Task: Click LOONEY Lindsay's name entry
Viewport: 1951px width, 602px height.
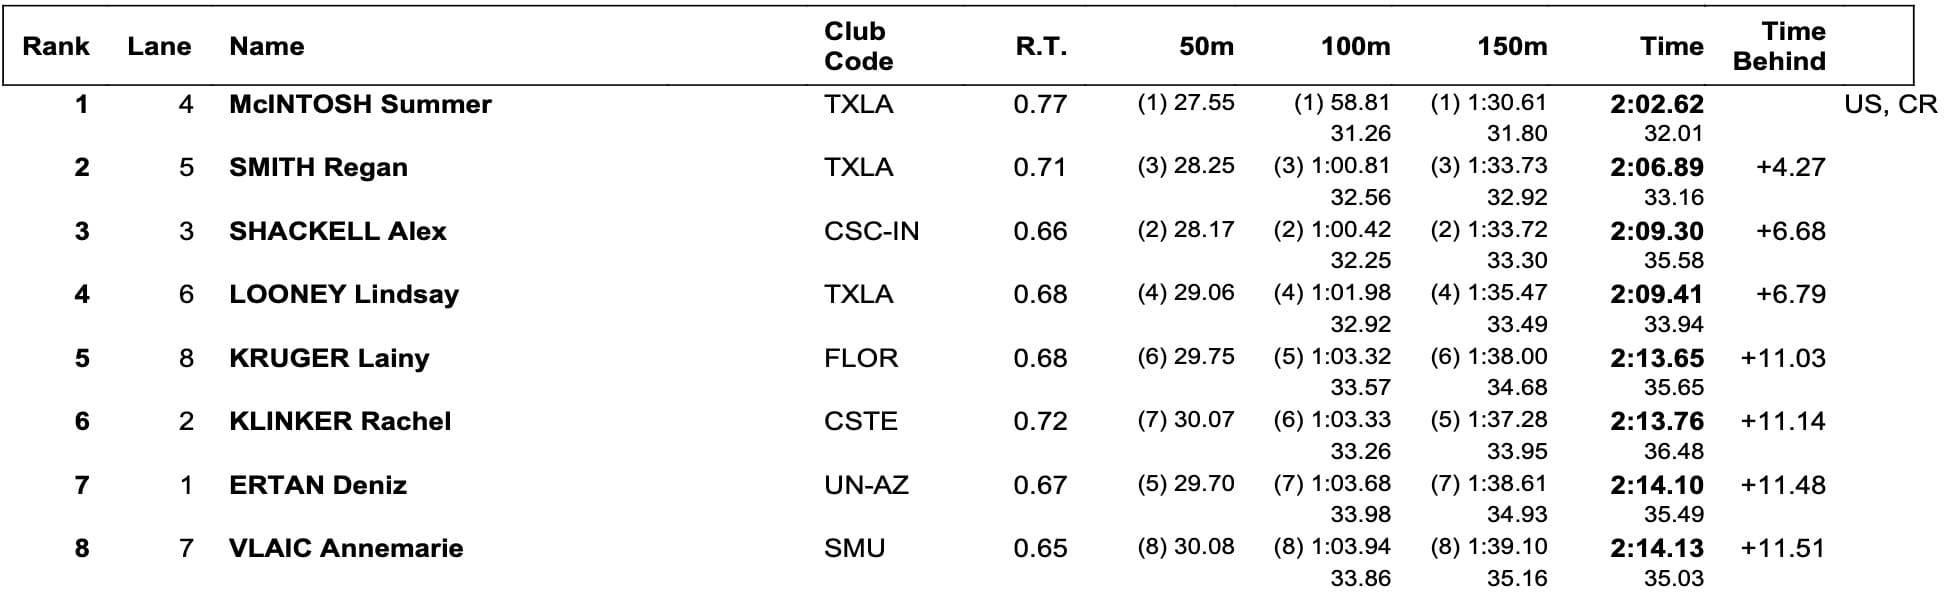Action: (x=343, y=294)
